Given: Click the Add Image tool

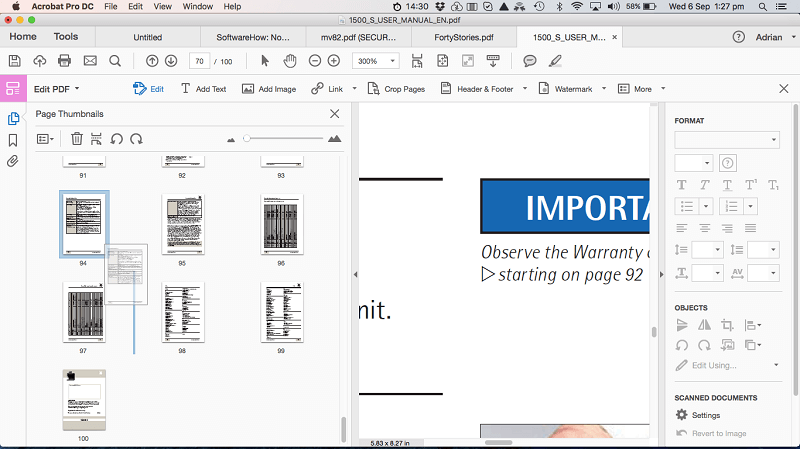Looking at the screenshot, I should pyautogui.click(x=269, y=89).
